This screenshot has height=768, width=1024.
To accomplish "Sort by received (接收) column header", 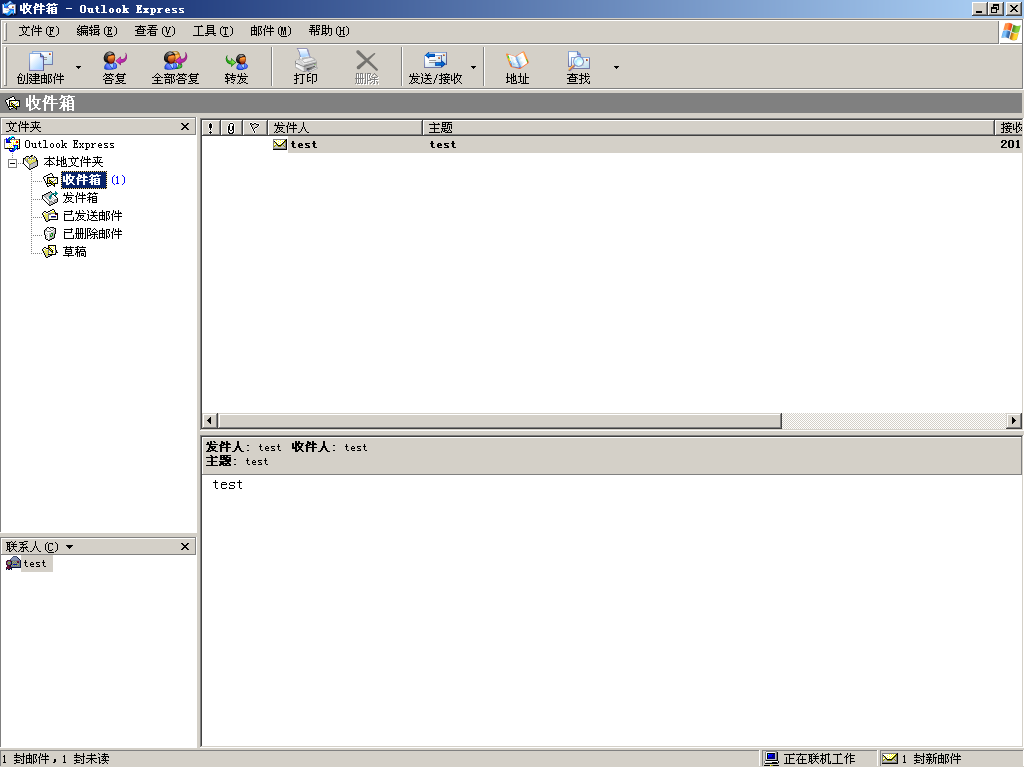I will pos(1009,128).
